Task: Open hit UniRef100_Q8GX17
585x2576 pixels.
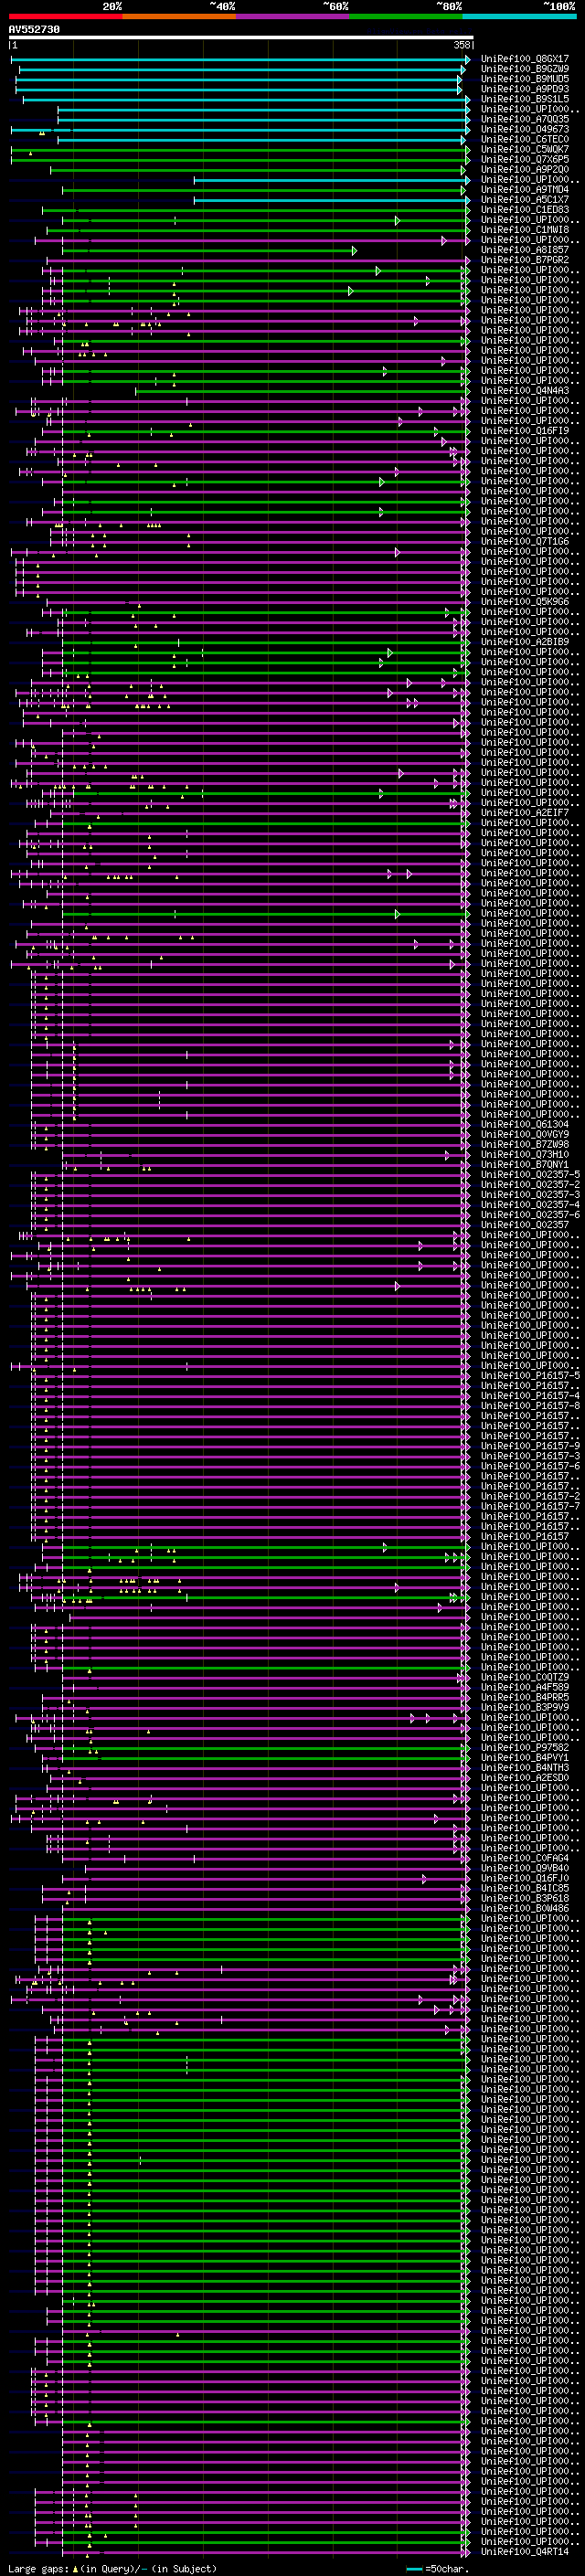Action: coord(525,59)
